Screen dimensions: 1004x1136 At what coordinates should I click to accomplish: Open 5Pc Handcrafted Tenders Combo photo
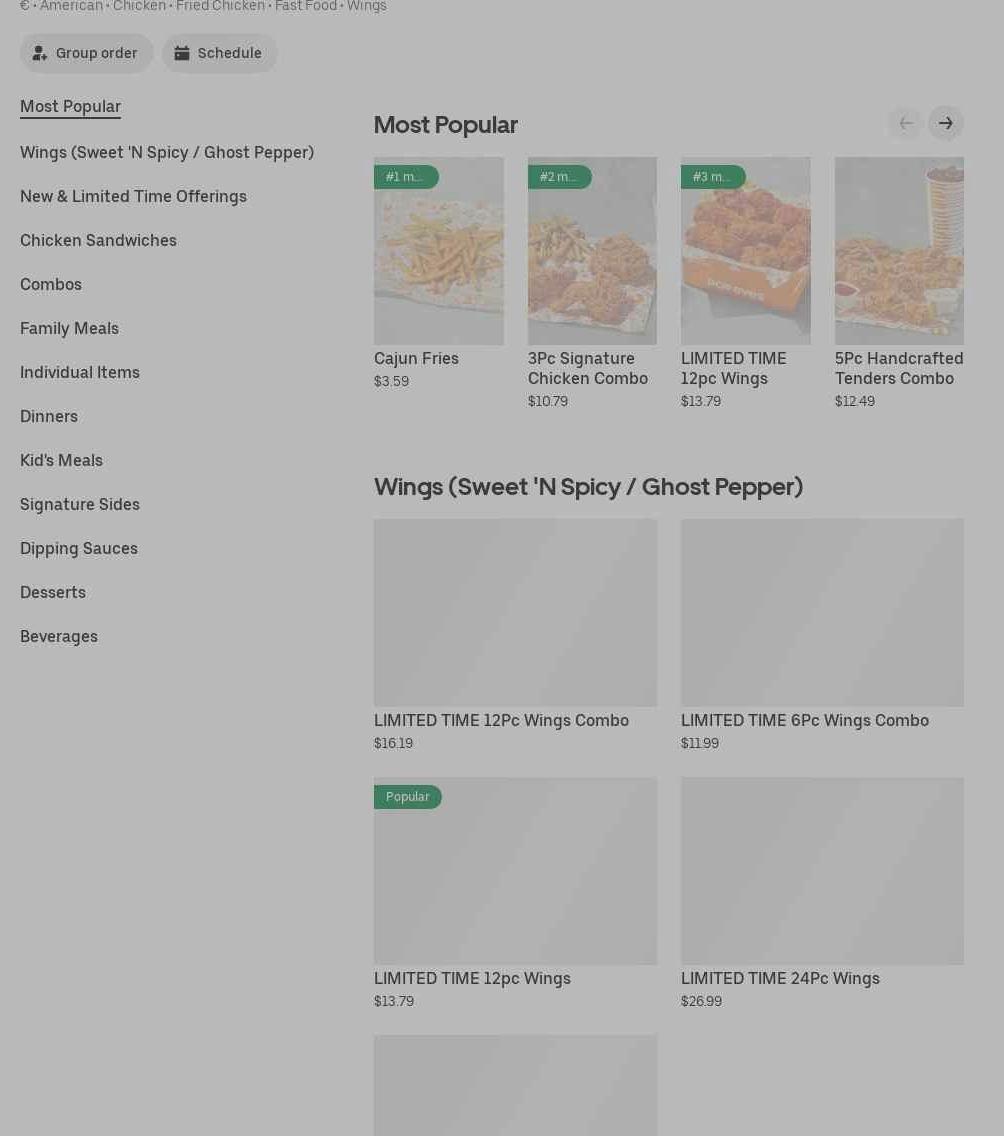click(899, 251)
